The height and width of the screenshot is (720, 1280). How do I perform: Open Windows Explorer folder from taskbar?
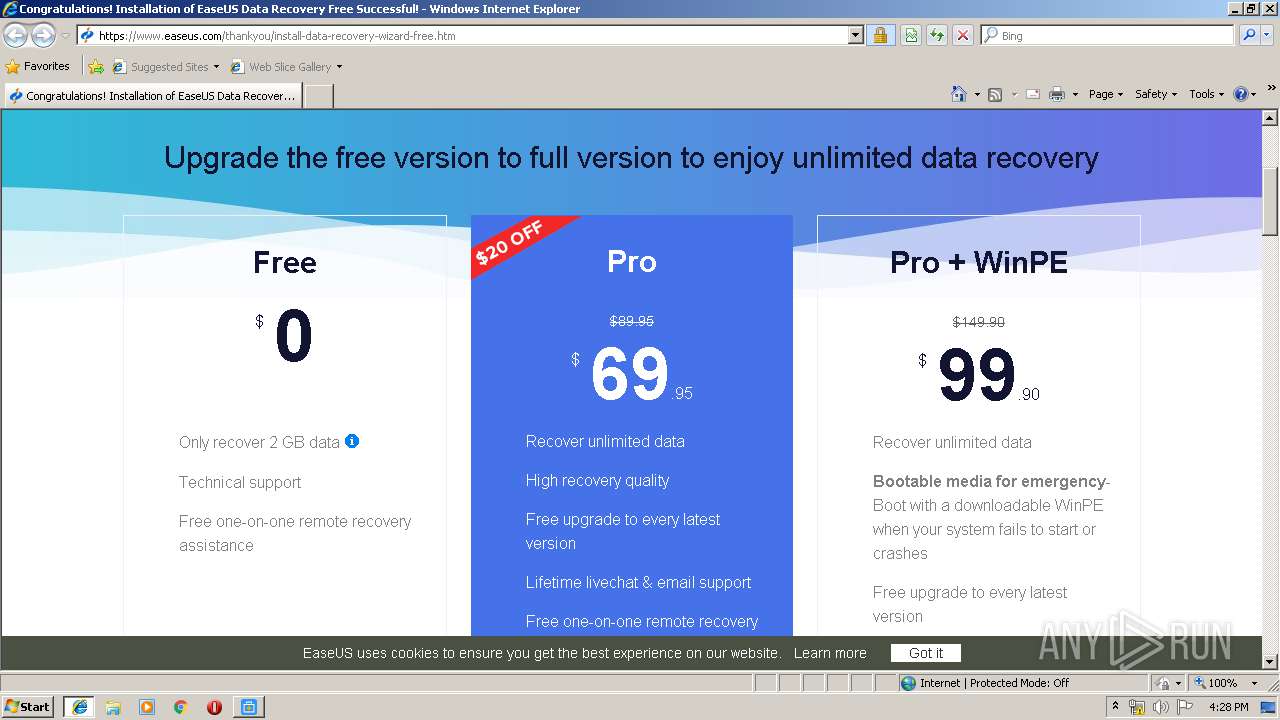coord(113,707)
